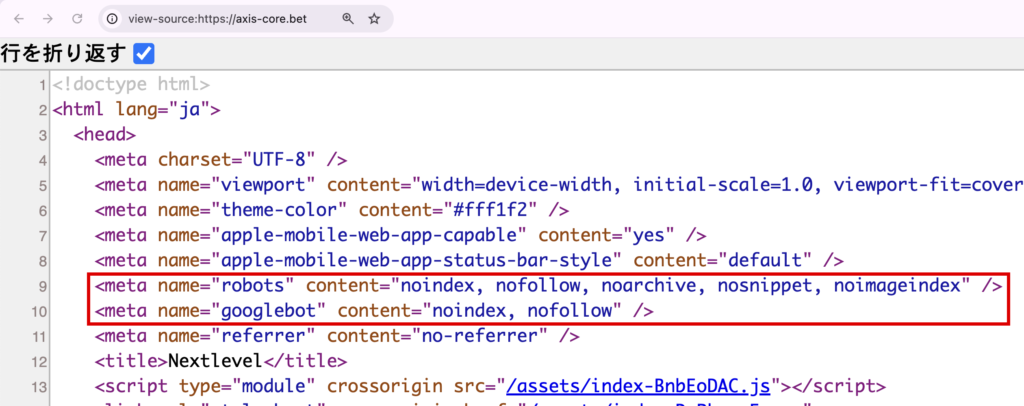
Task: Open site information icon in address bar
Action: pos(112,19)
